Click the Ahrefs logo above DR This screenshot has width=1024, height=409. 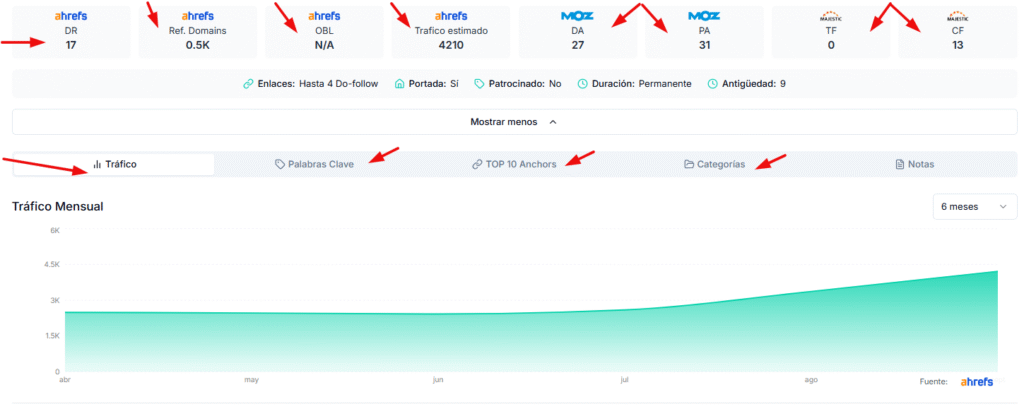(71, 16)
